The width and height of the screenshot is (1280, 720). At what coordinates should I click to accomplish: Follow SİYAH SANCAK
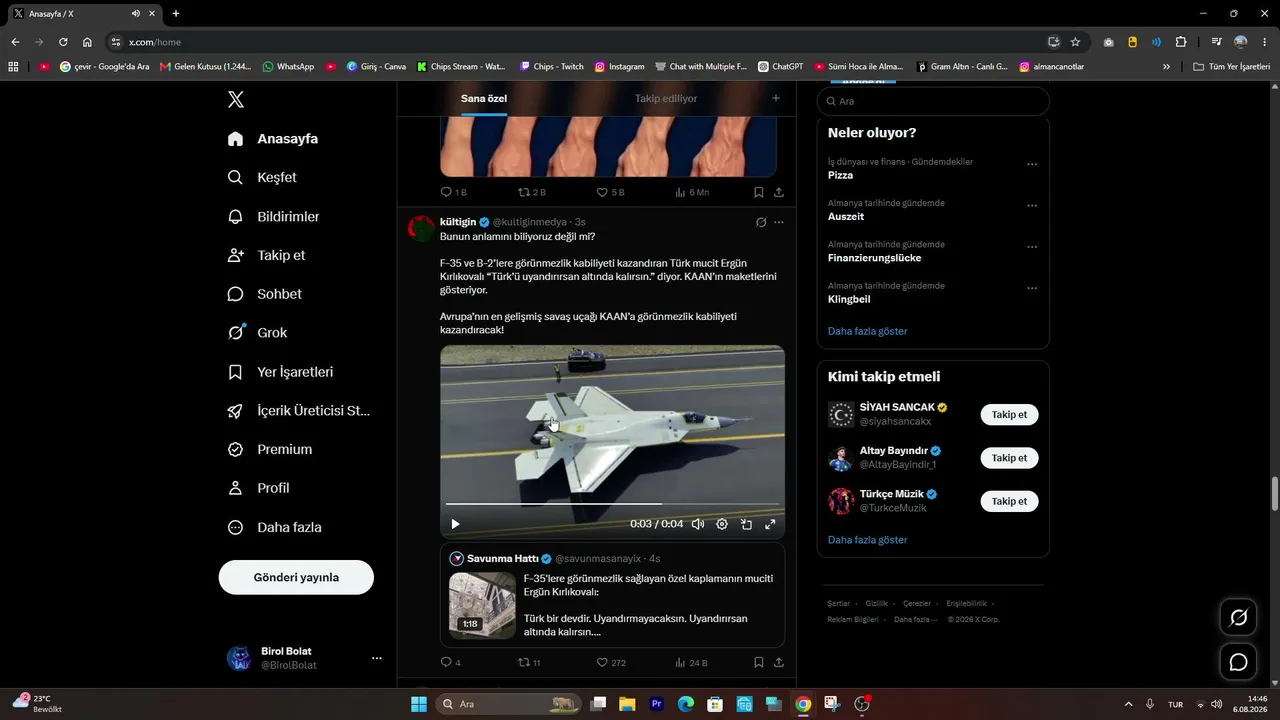click(1009, 414)
